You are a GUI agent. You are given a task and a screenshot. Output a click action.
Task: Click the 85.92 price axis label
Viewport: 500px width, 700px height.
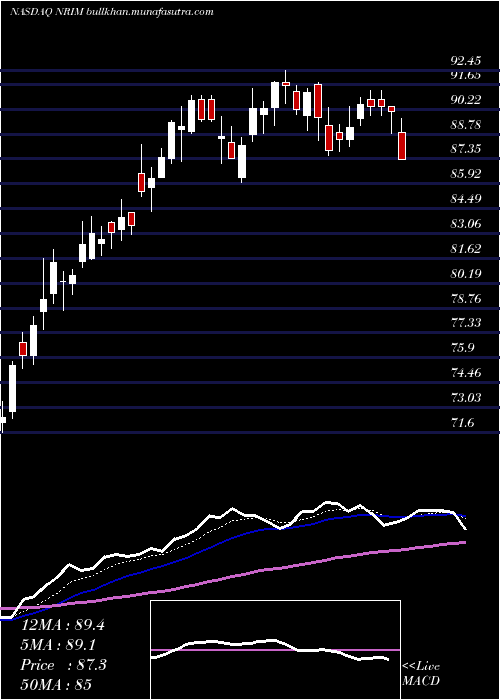pos(466,174)
